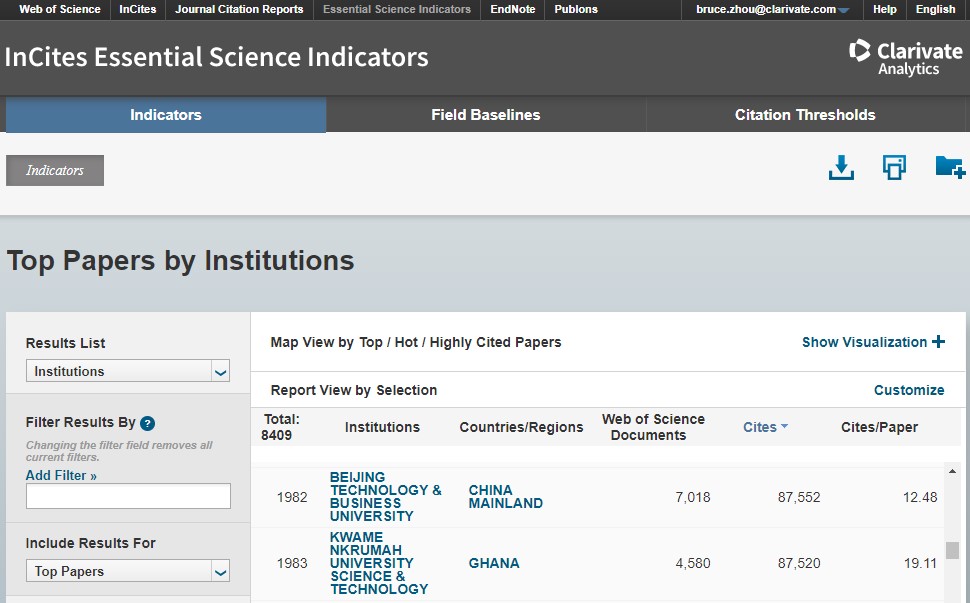The width and height of the screenshot is (970, 603).
Task: Open Beijing Technology & Business University link
Action: (x=385, y=497)
